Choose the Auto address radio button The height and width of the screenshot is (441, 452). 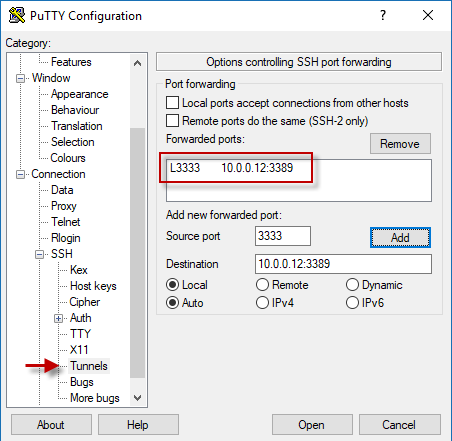172,303
